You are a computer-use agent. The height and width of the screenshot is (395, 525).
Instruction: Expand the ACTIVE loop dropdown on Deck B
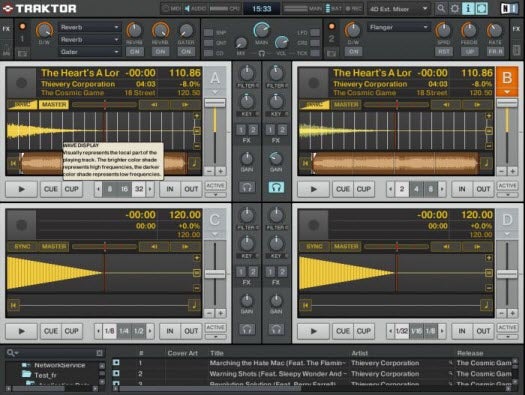tap(508, 195)
